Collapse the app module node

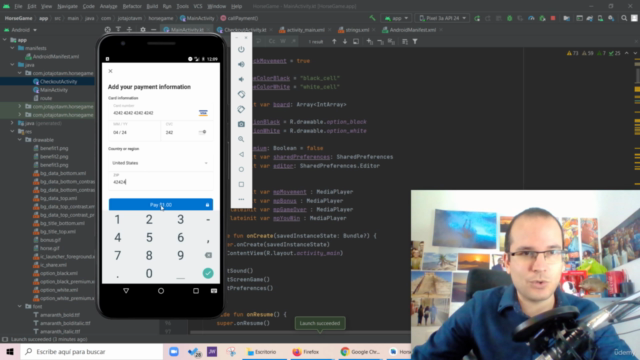click(5, 40)
